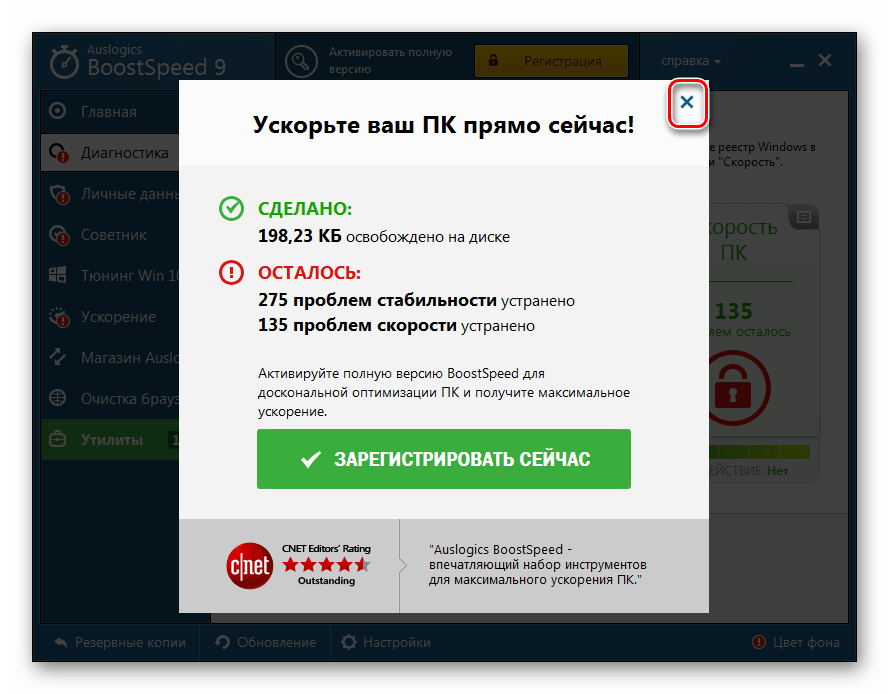Click Цвет фона option
889x694 pixels.
(795, 642)
